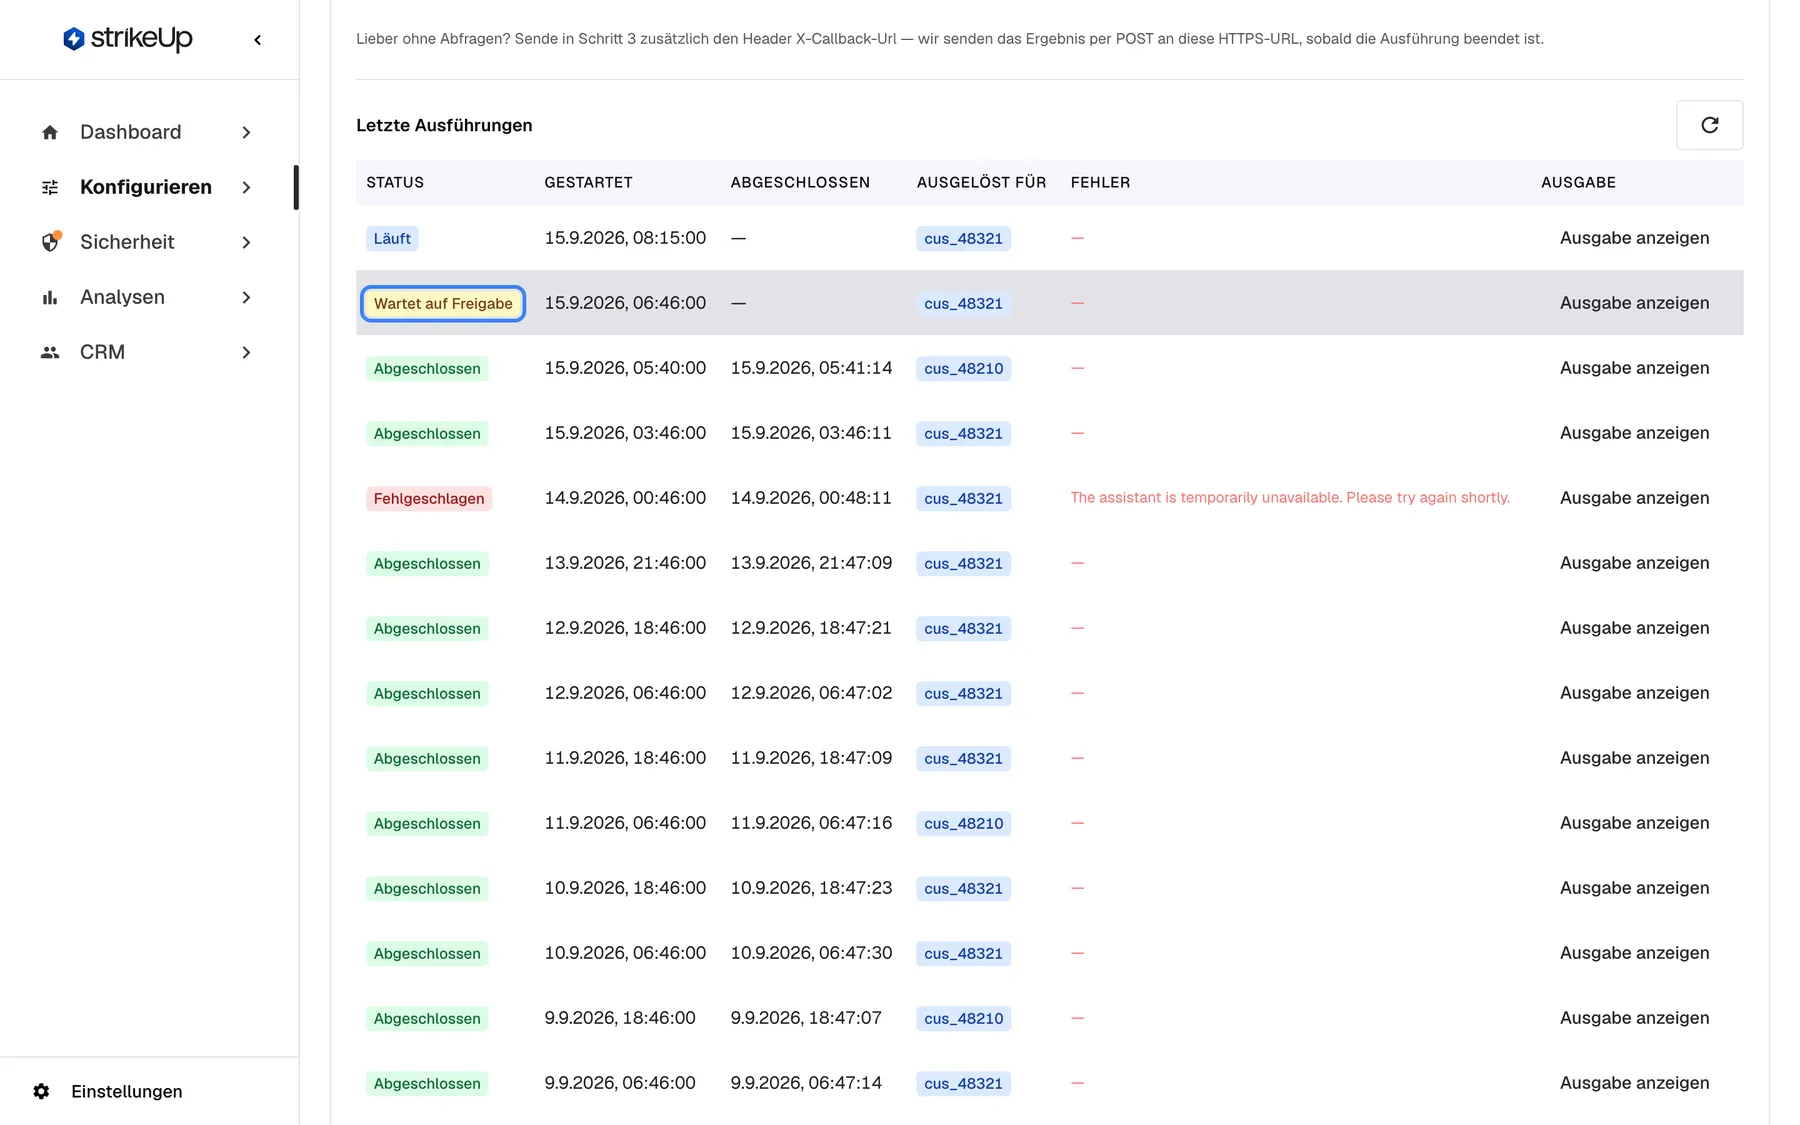This screenshot has height=1125, width=1800.
Task: Click the CRM people icon
Action: 50,352
